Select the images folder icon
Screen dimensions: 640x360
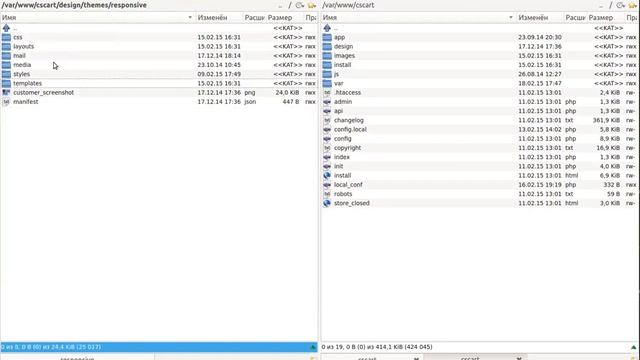327,56
